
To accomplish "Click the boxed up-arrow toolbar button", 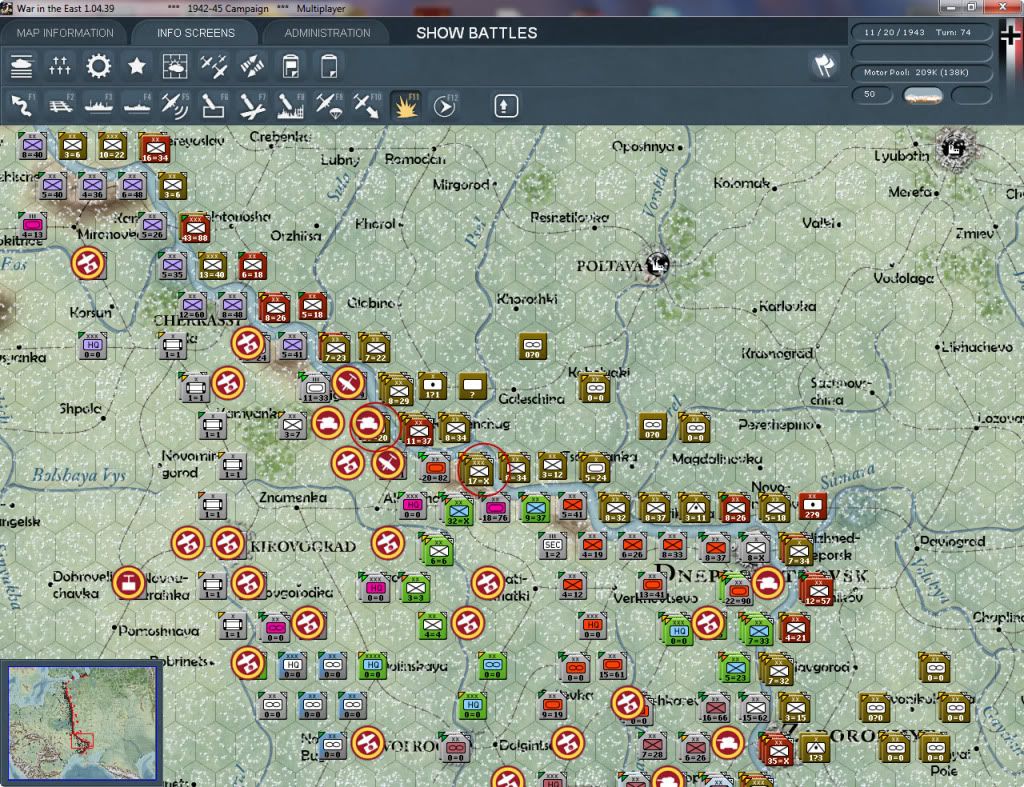I will click(506, 106).
